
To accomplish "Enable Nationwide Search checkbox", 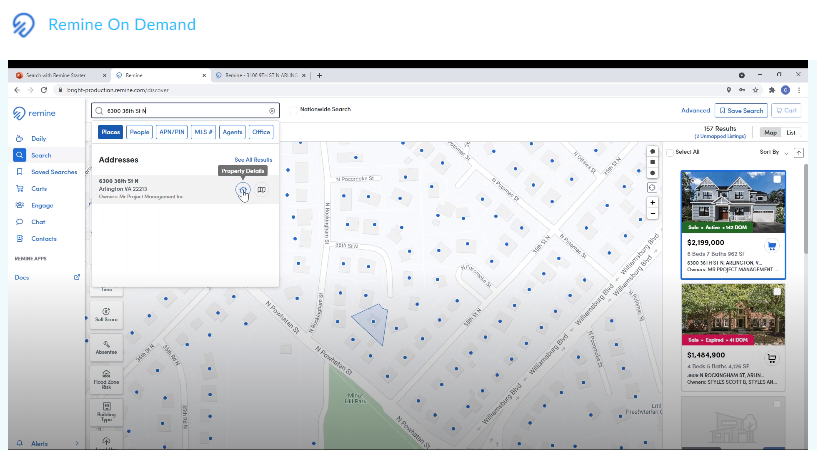I will (x=293, y=110).
